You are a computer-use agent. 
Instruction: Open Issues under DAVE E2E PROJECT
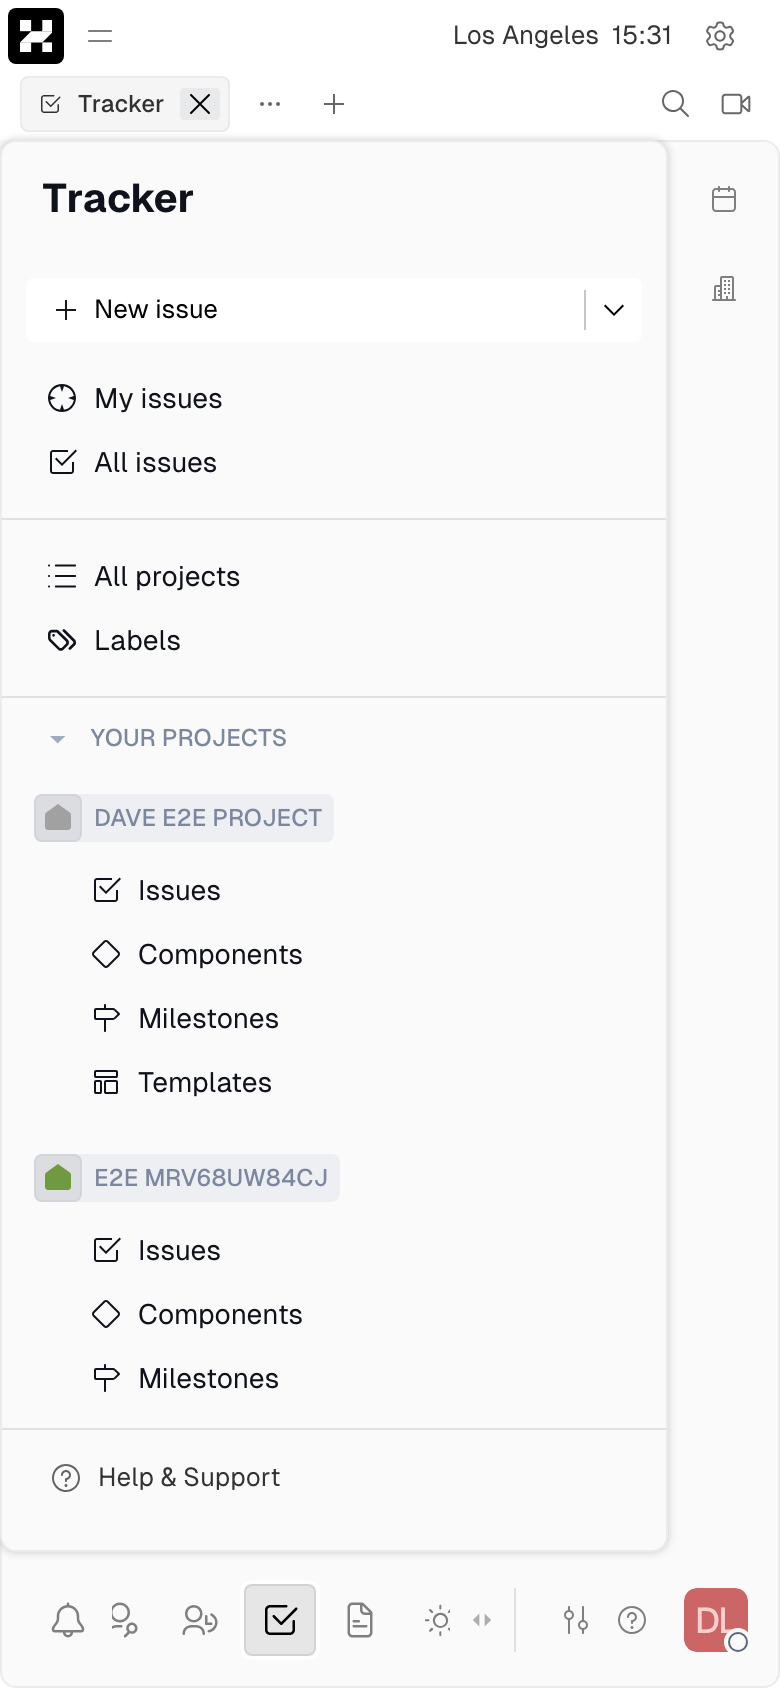(x=334, y=891)
